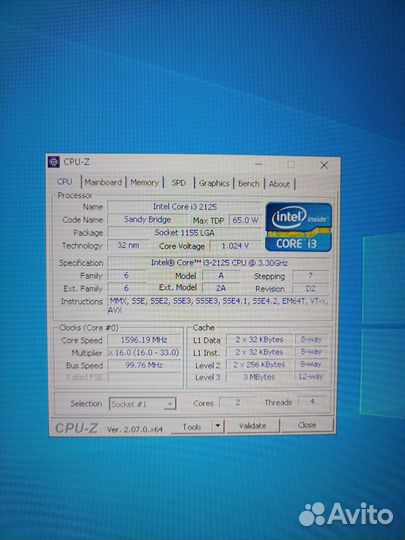Select the CPU tab

coord(64,181)
